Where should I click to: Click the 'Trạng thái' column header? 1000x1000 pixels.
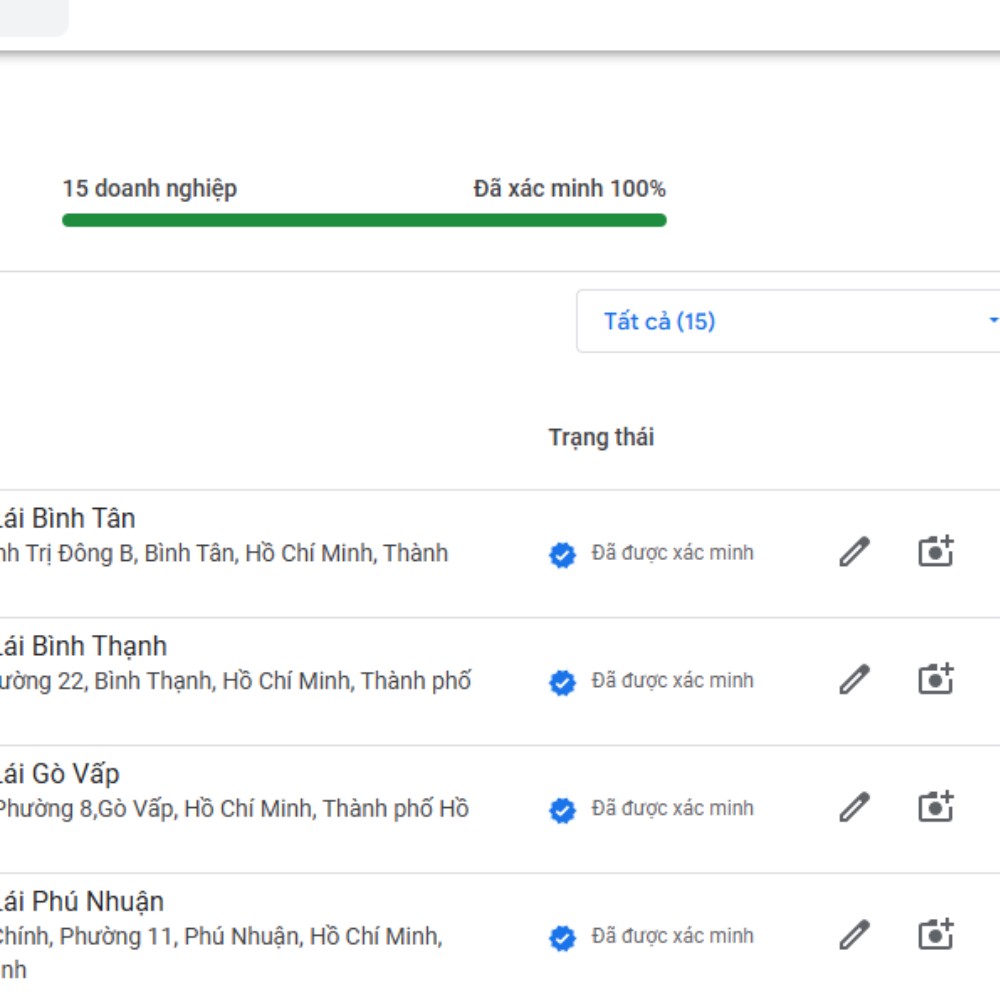[x=601, y=437]
